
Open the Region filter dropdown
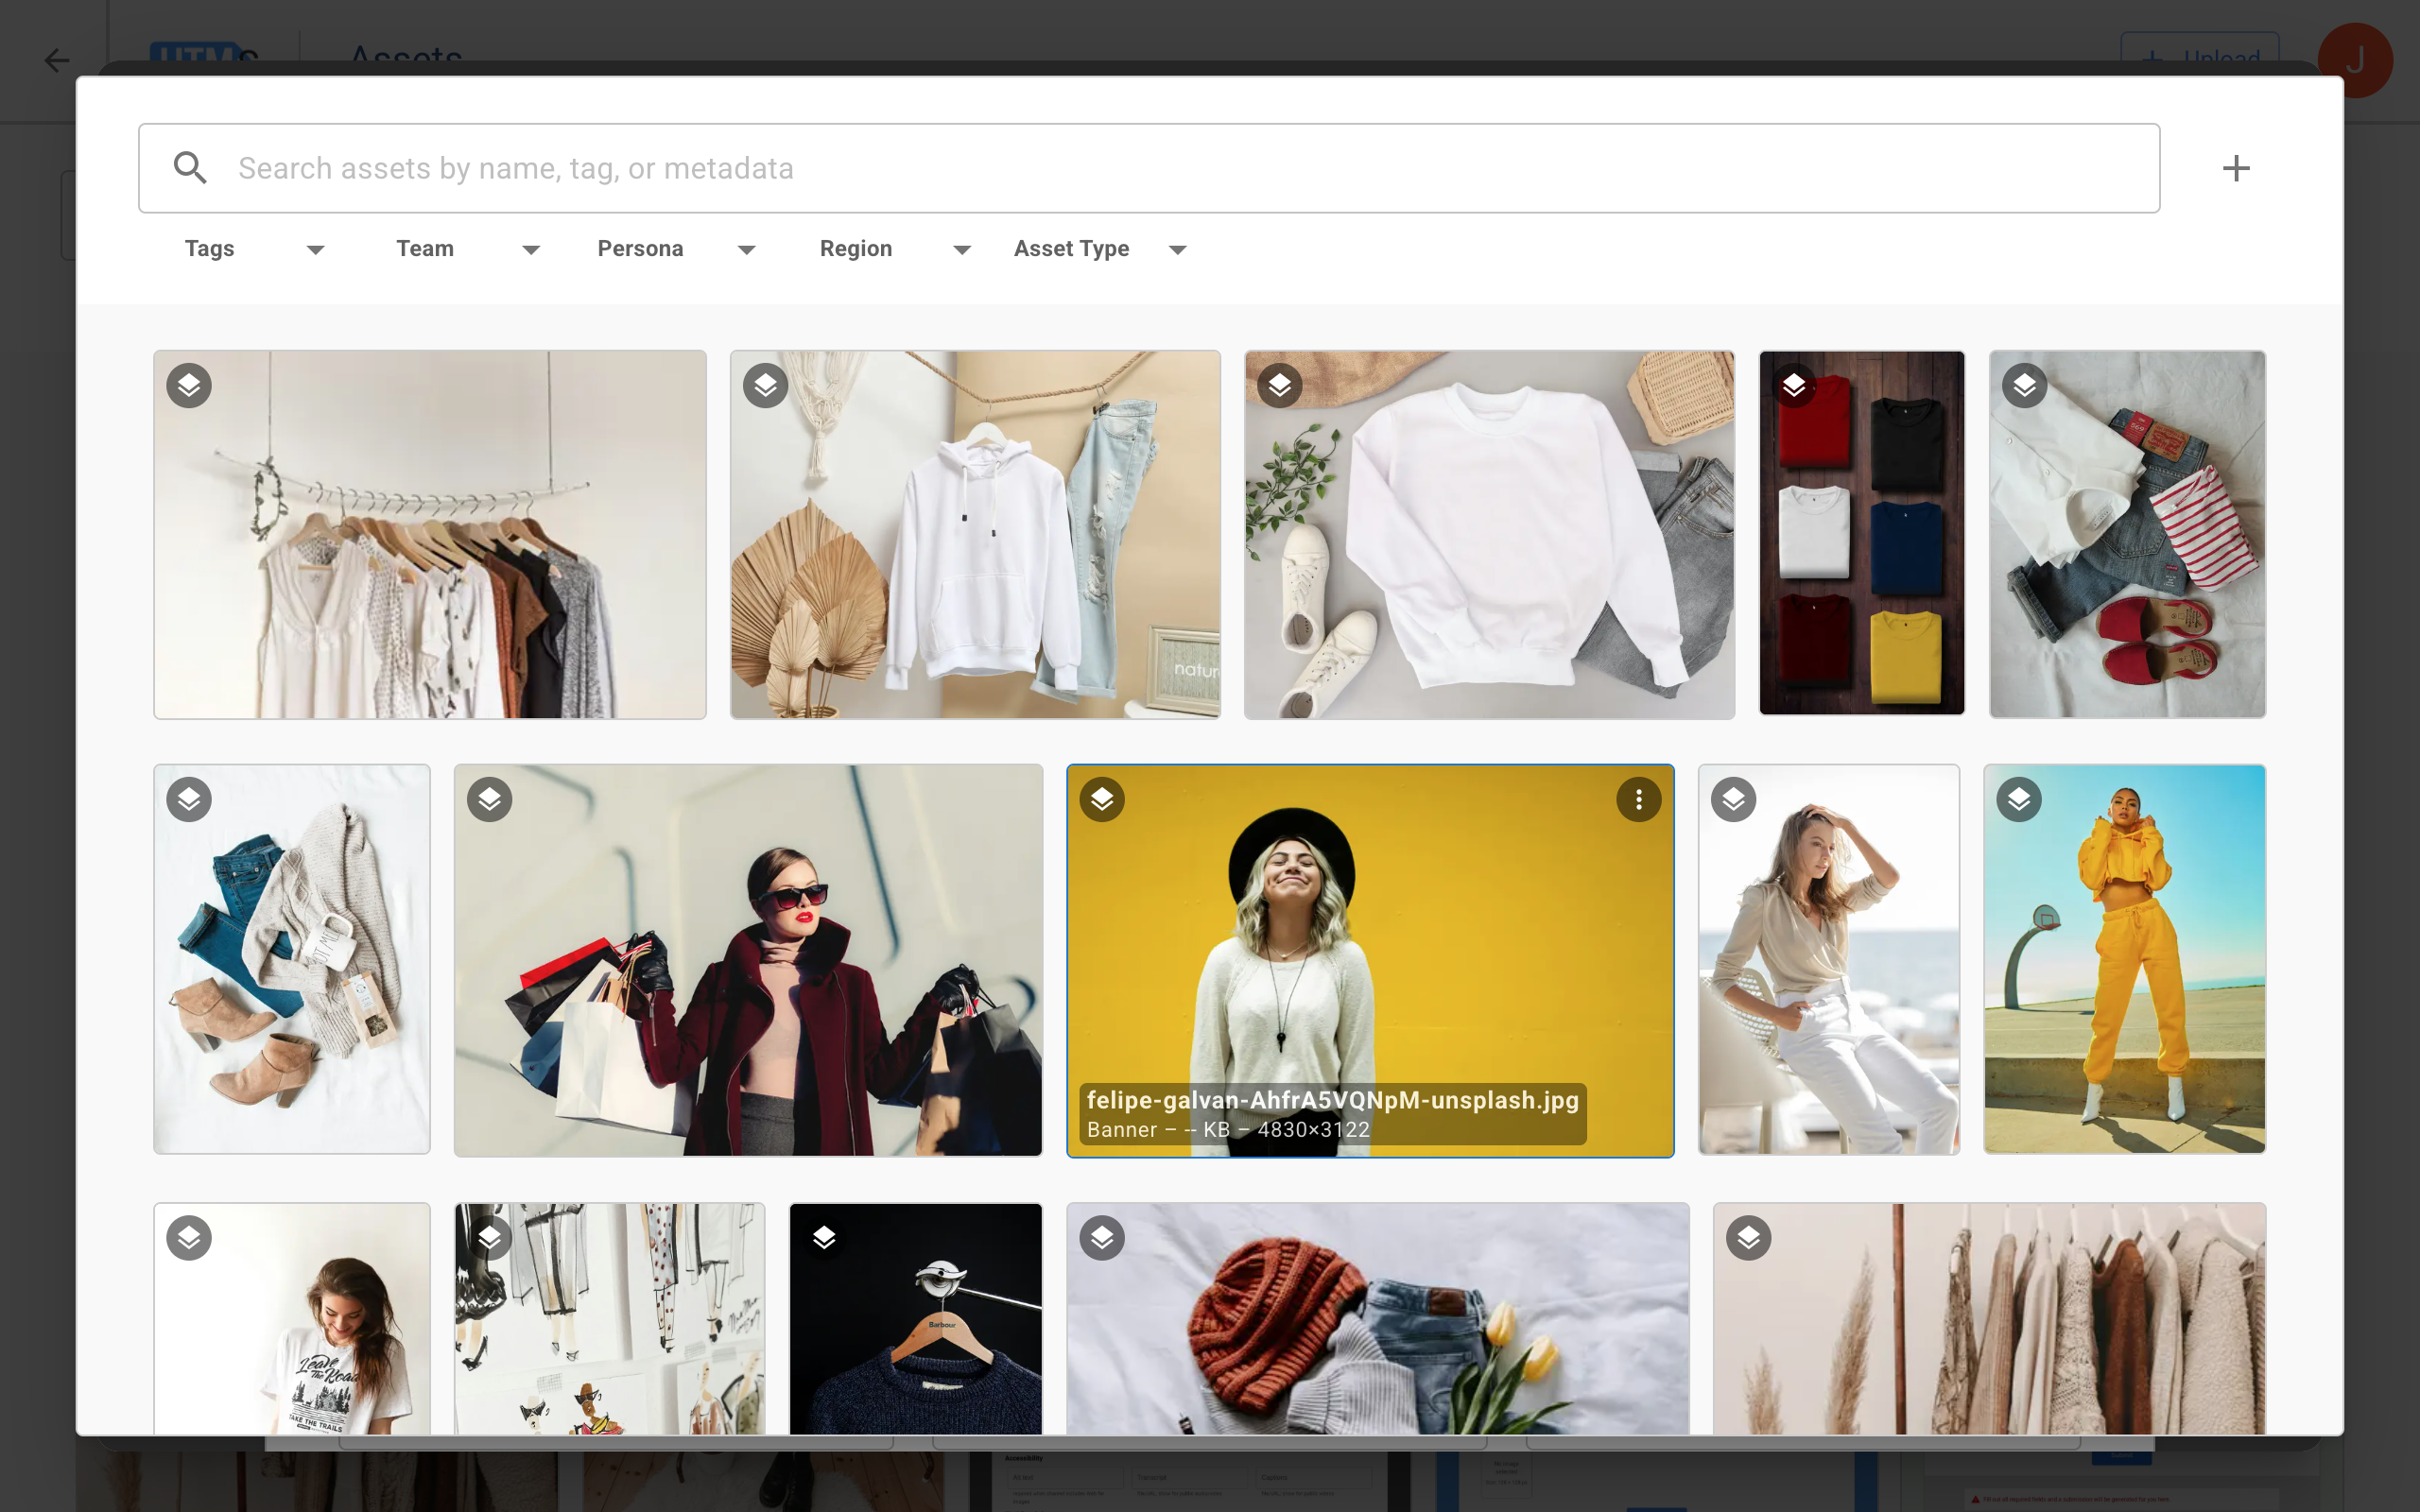coord(895,249)
